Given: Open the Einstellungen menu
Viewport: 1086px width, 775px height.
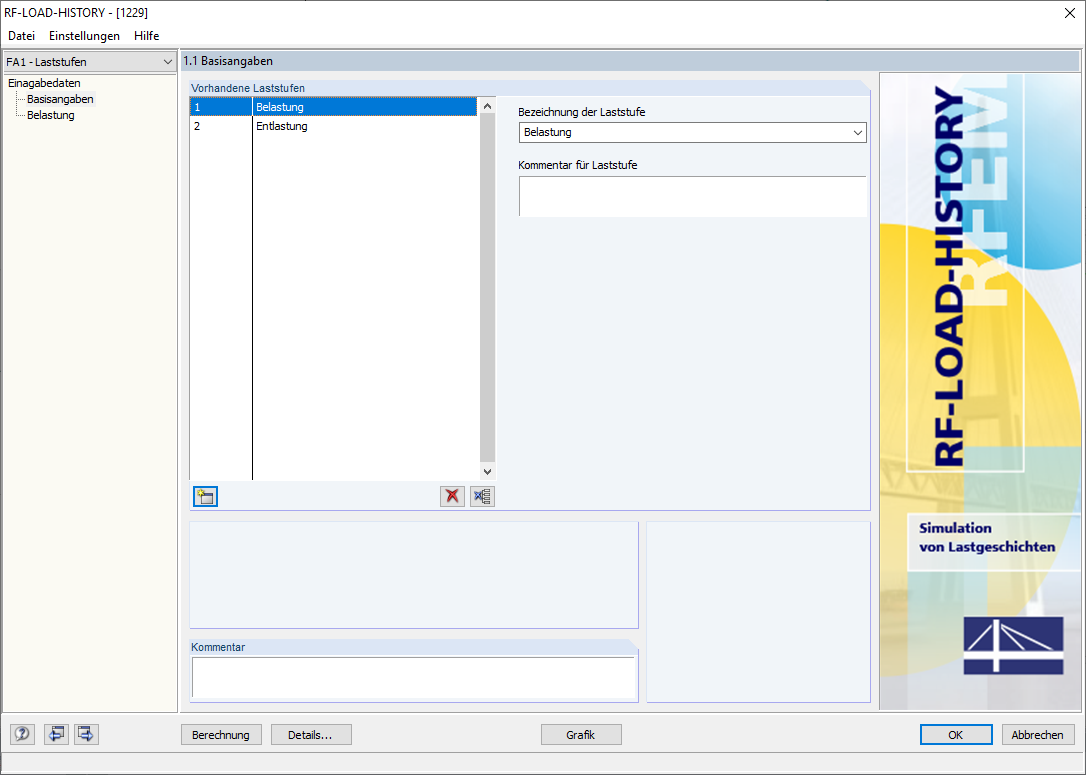Looking at the screenshot, I should pyautogui.click(x=84, y=35).
